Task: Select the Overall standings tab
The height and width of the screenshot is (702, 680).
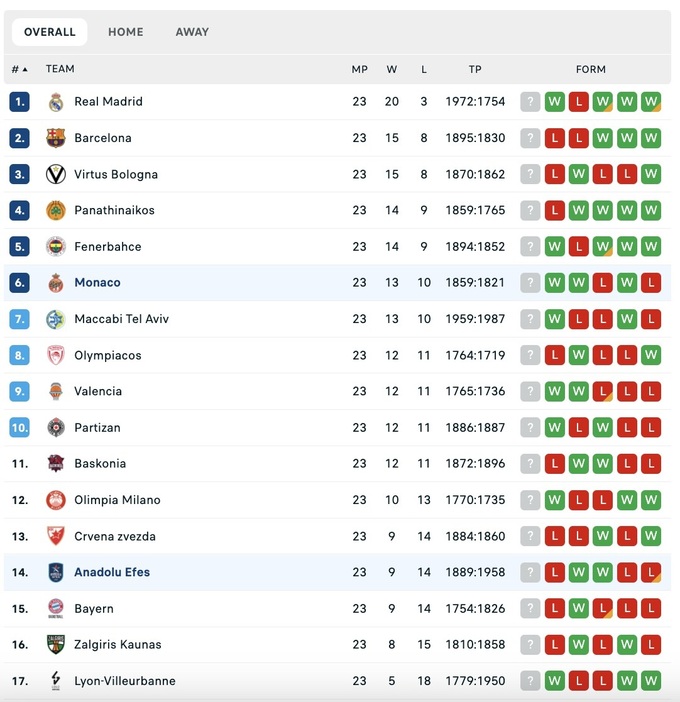Action: tap(50, 32)
